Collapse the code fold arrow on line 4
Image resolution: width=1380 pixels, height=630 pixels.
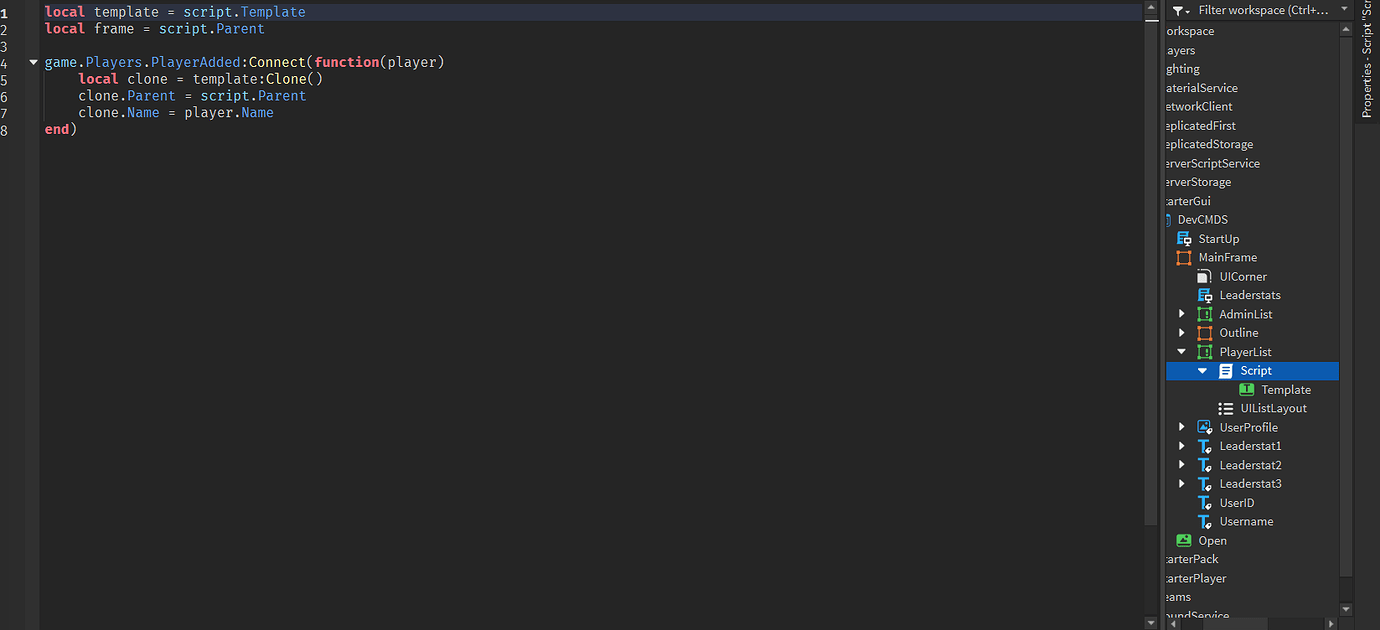(x=33, y=61)
